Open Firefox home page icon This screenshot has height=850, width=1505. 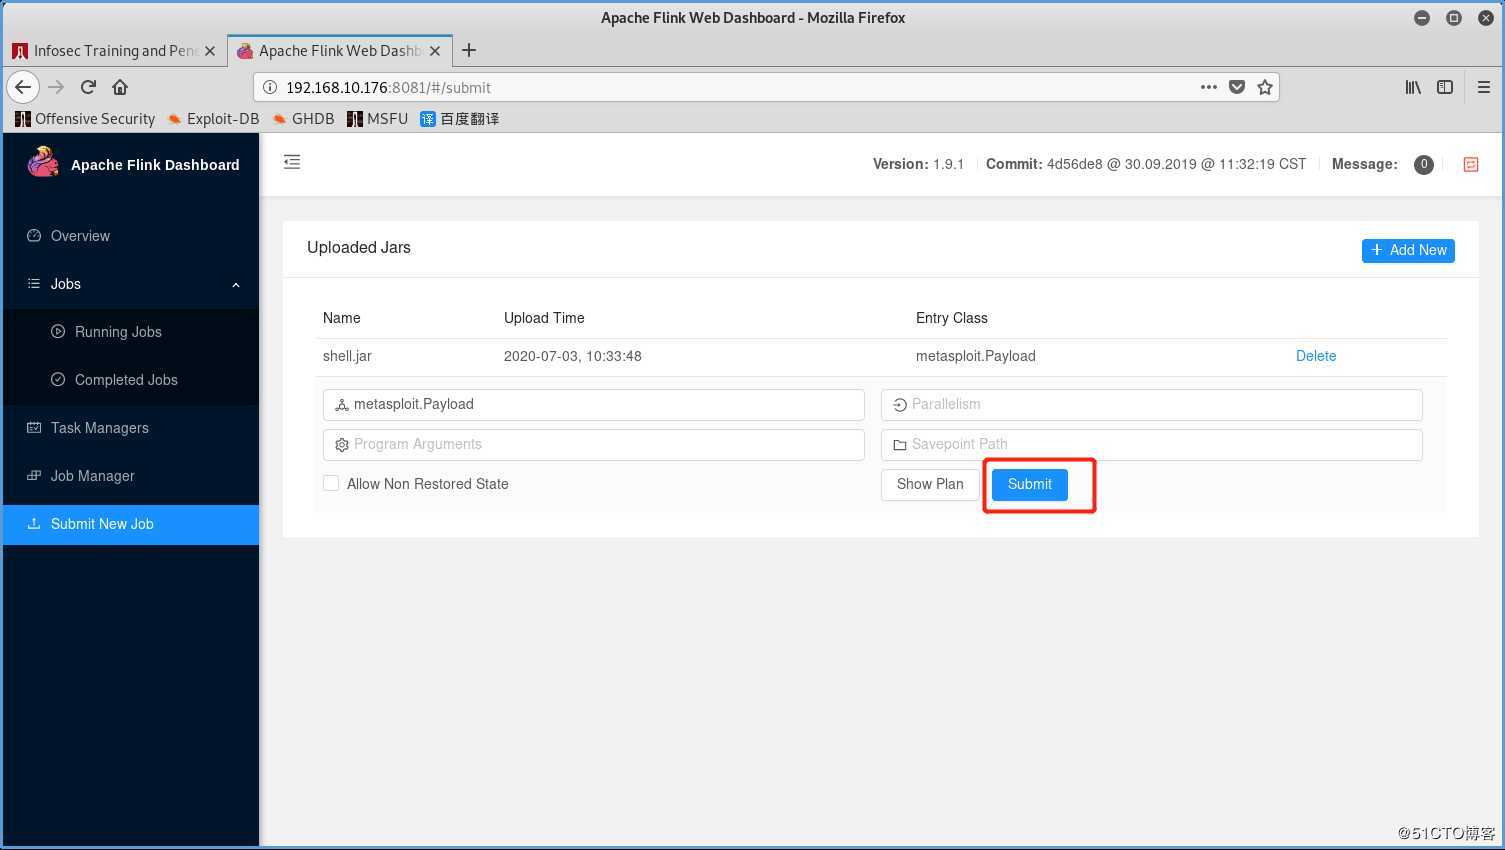[x=120, y=87]
